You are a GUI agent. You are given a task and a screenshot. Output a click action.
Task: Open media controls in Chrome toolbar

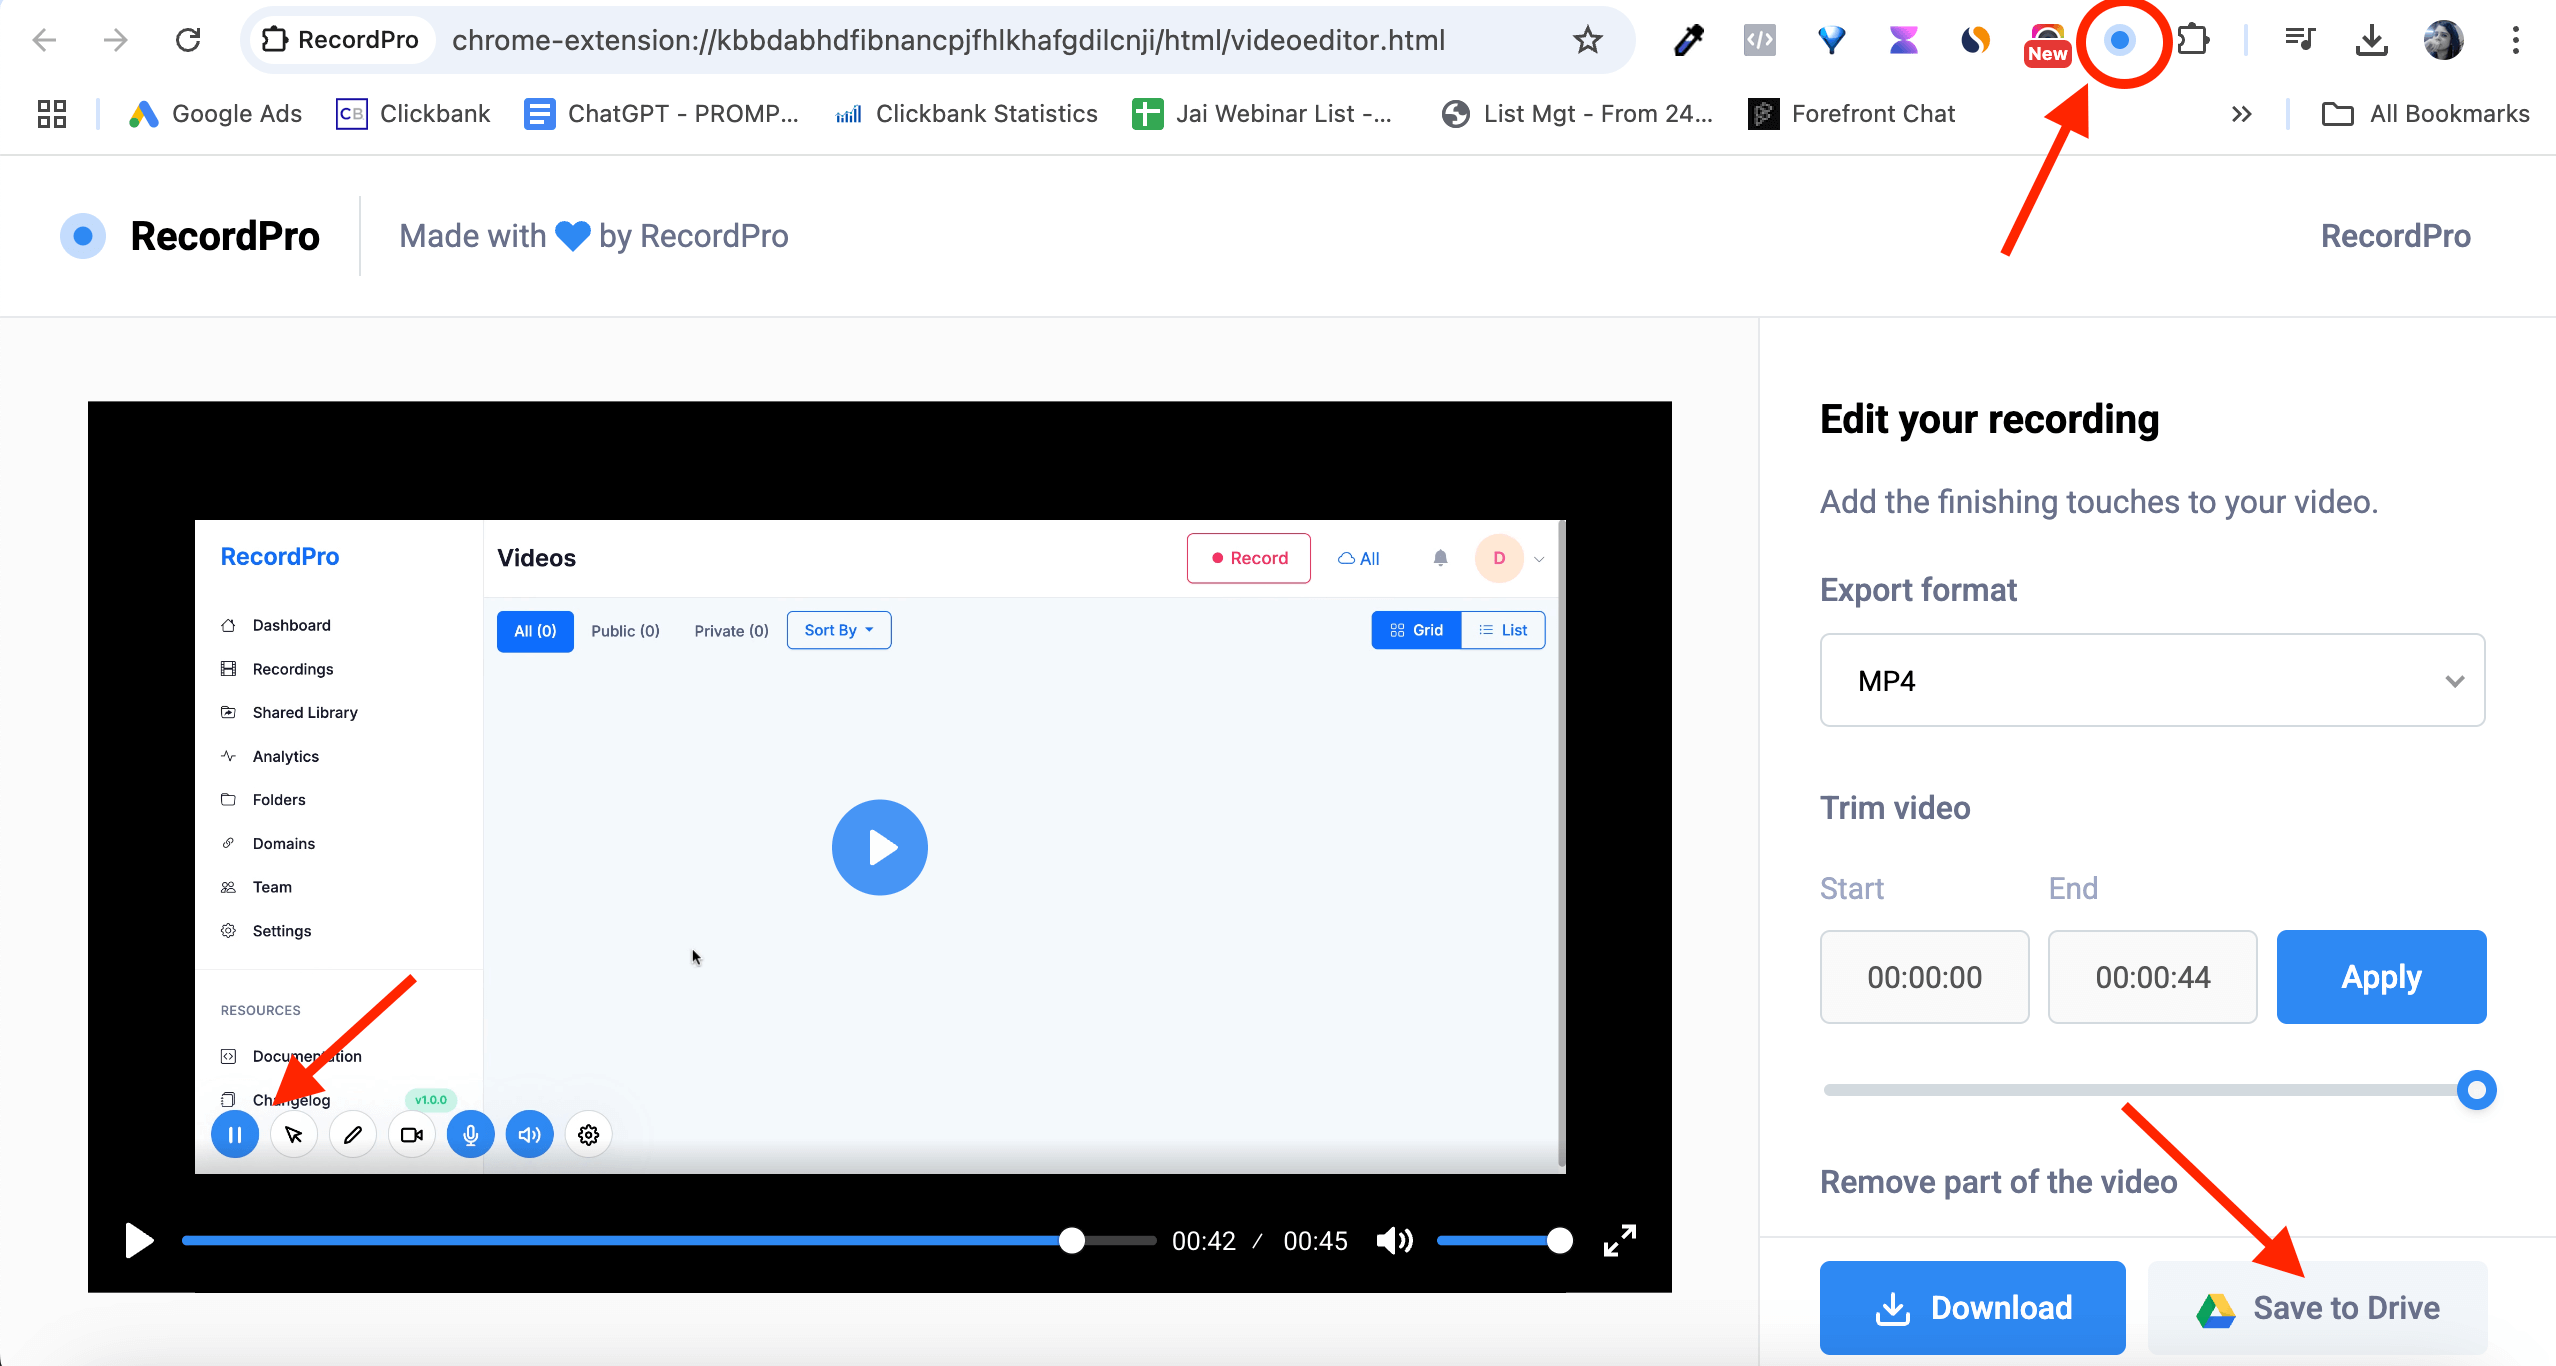pyautogui.click(x=2300, y=40)
